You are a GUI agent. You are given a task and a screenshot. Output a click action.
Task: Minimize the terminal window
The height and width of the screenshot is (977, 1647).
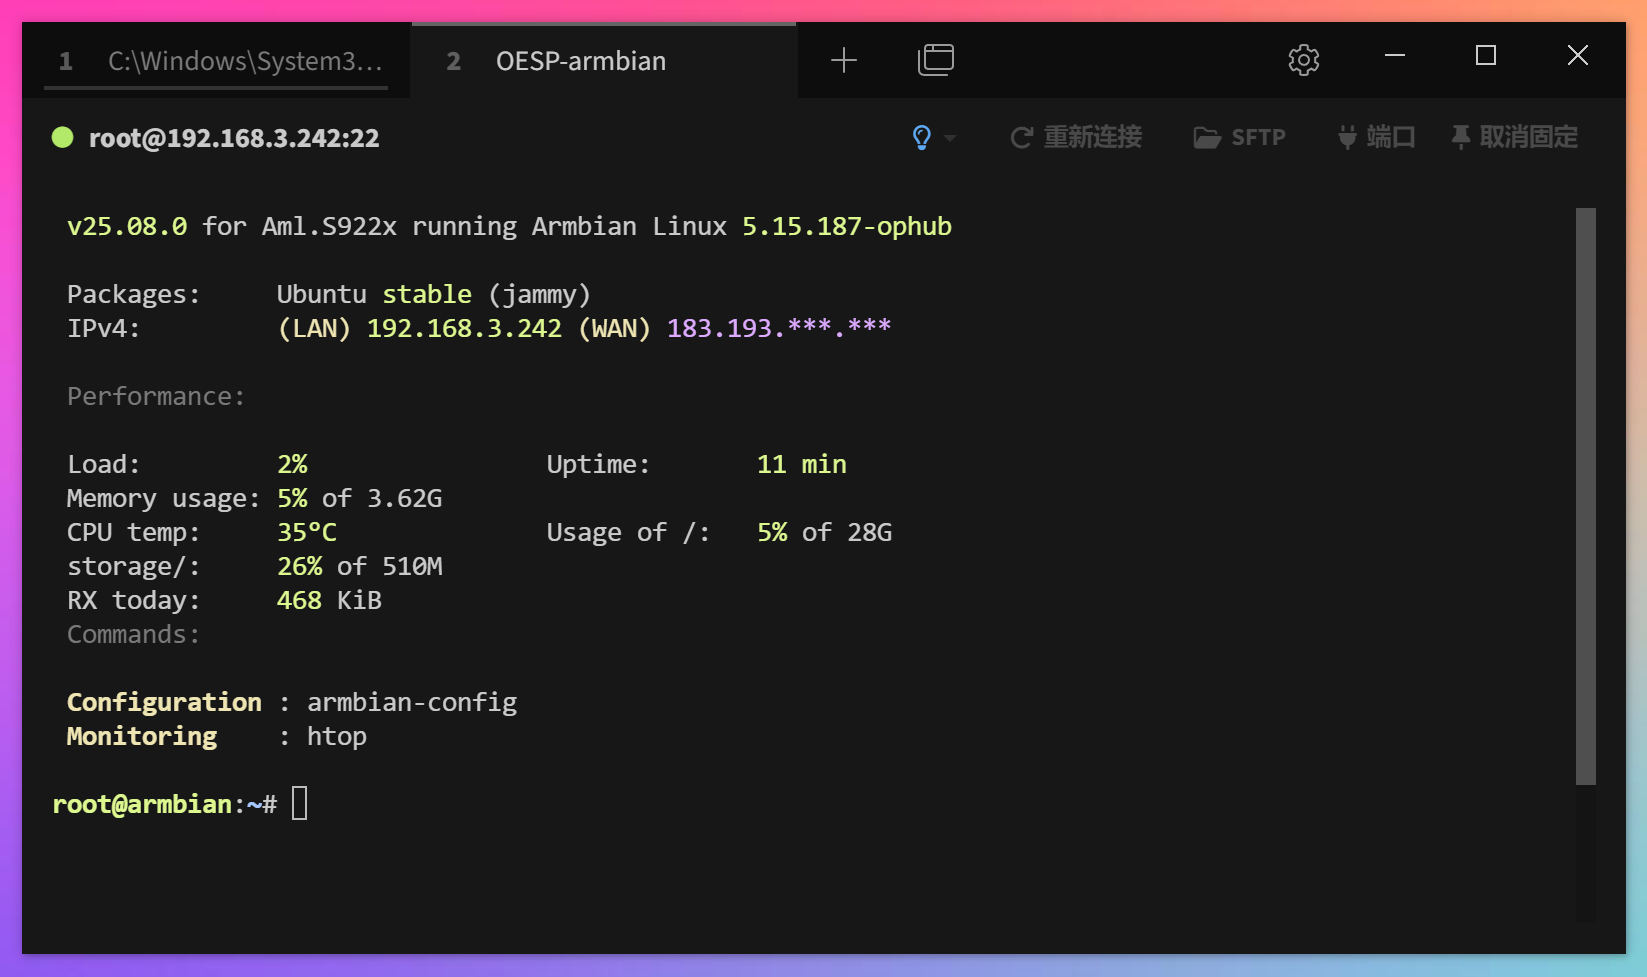point(1395,56)
